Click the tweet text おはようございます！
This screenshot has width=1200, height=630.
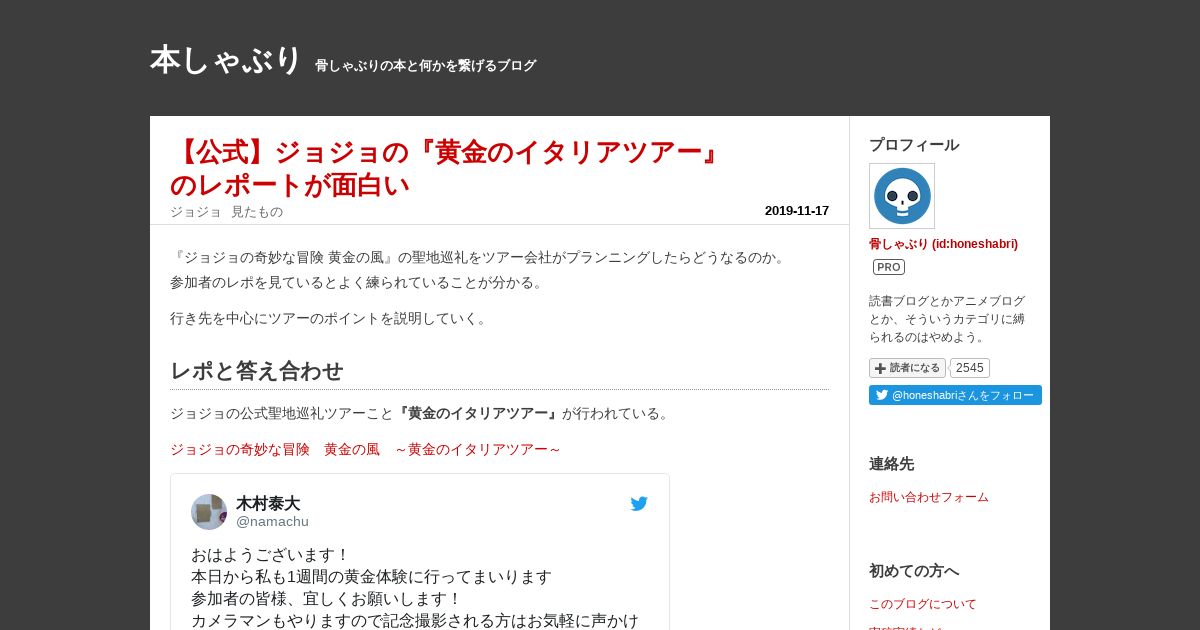(270, 555)
